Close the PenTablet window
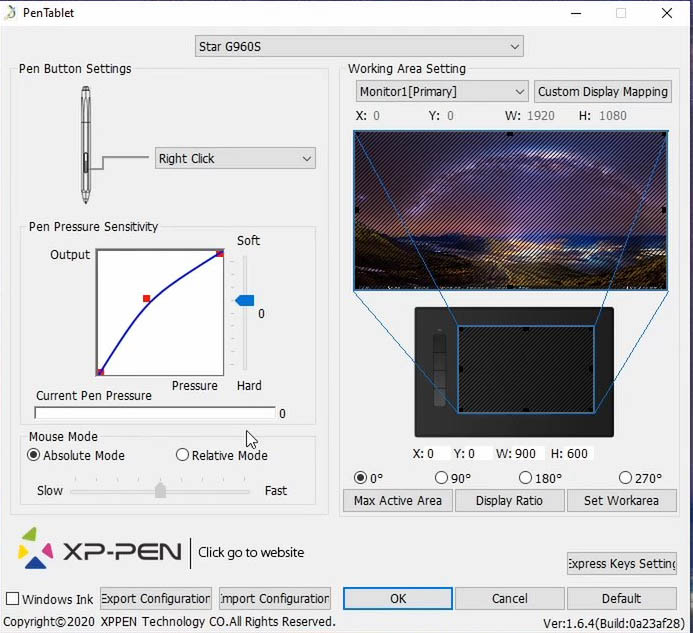Viewport: 693px width, 633px height. [666, 13]
